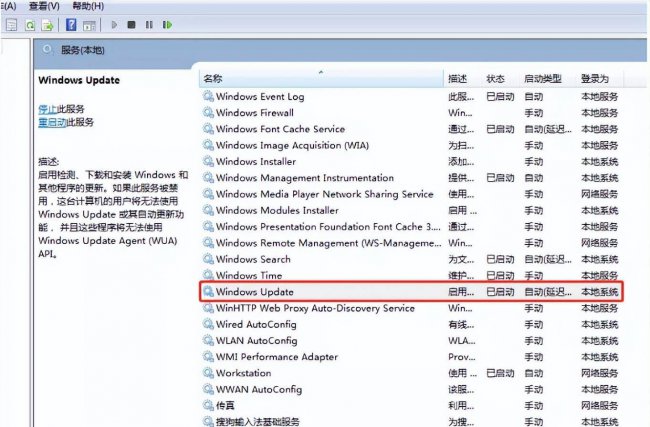Click the 重启动 link to restart service
650x427 pixels.
(x=52, y=122)
